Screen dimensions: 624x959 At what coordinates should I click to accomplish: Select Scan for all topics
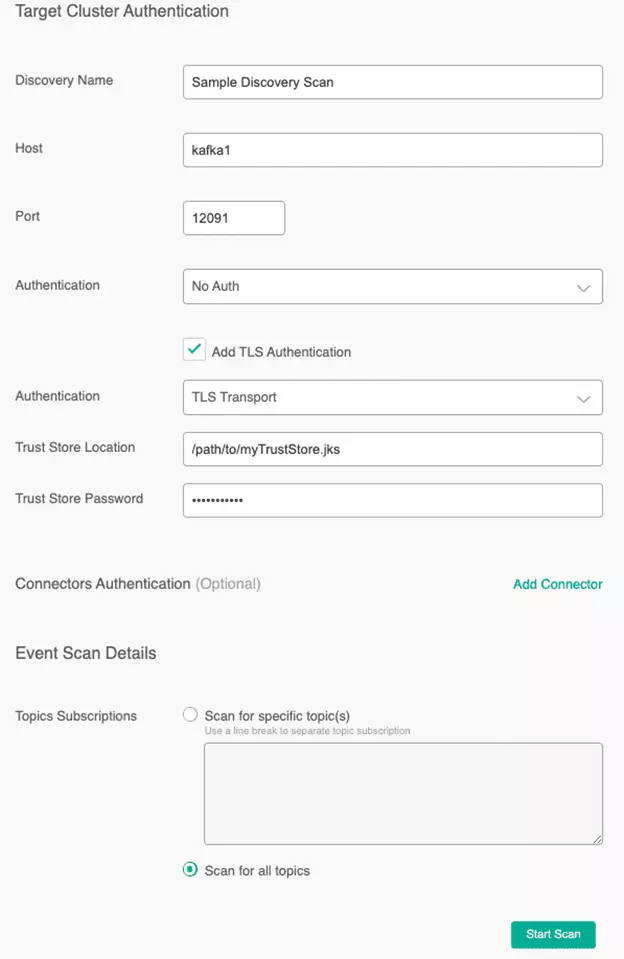(189, 870)
